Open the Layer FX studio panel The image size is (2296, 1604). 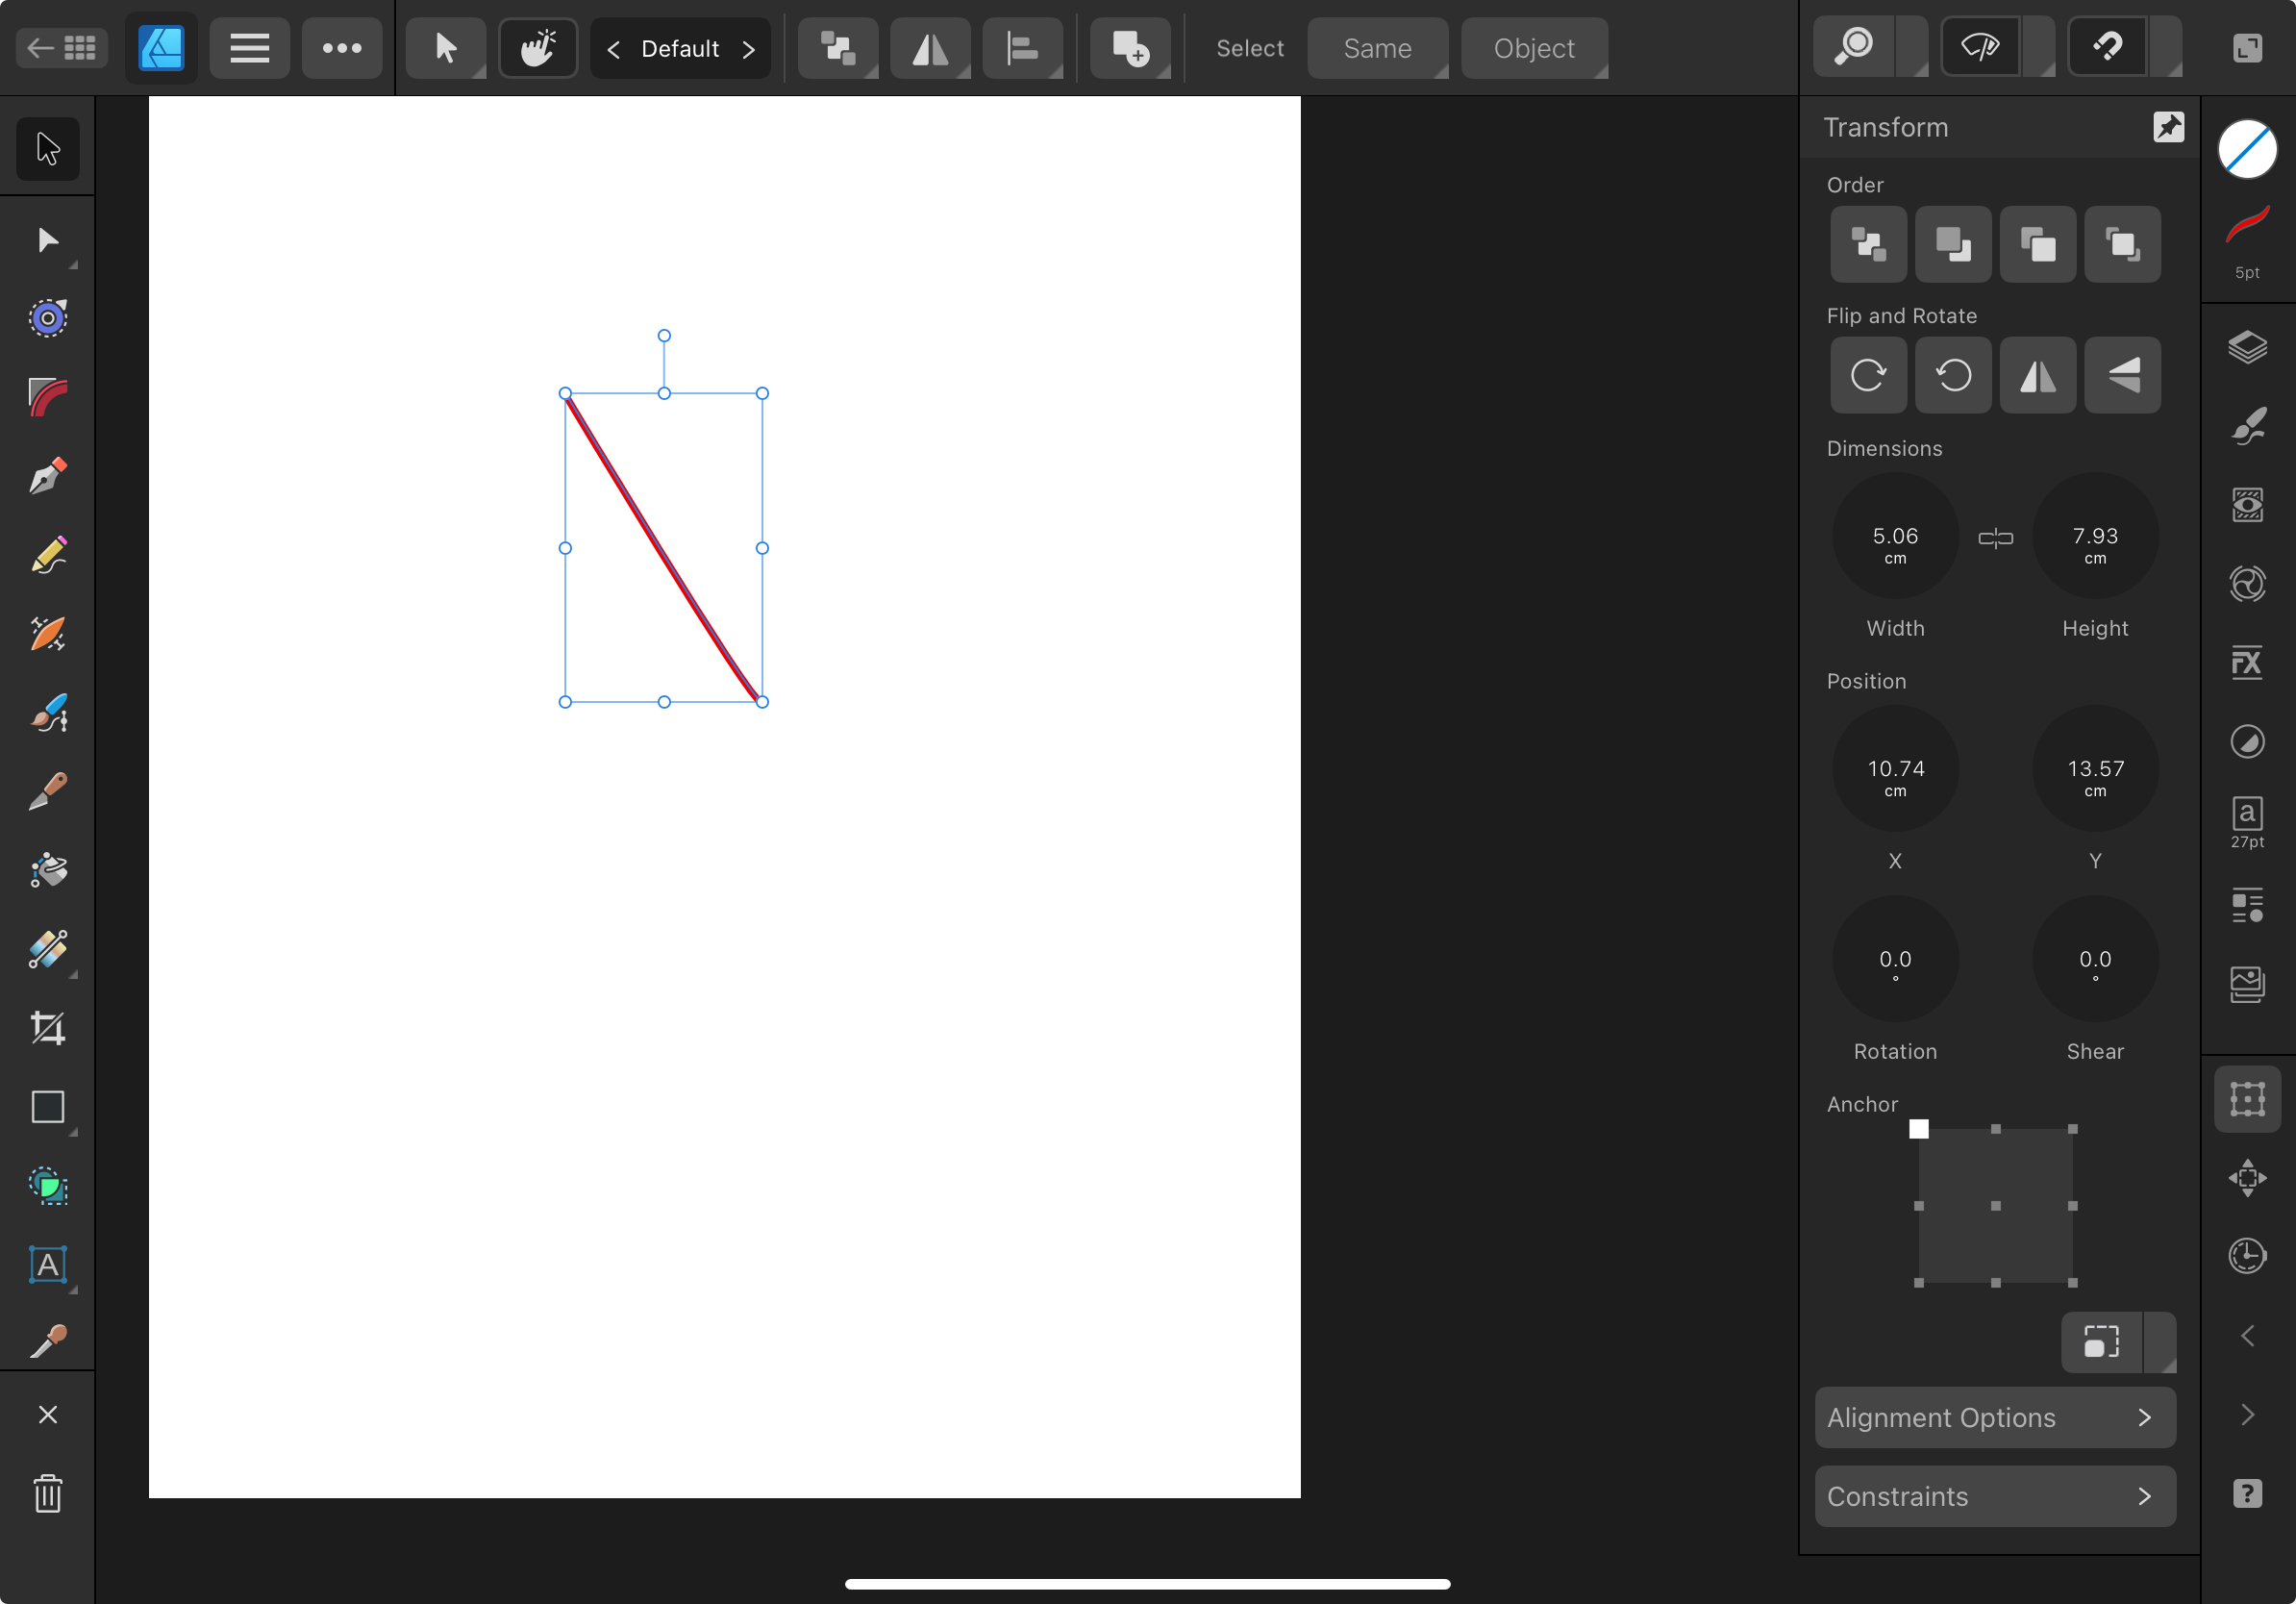point(2247,664)
